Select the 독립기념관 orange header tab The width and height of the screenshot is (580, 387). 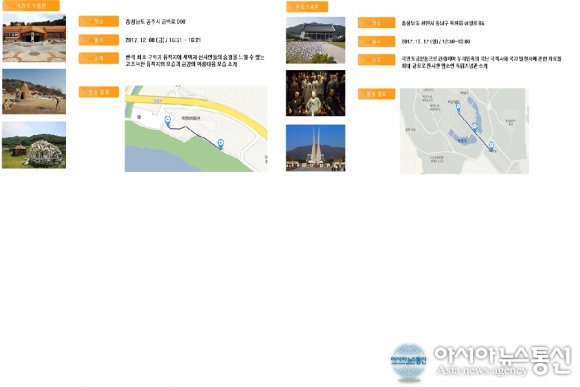point(307,7)
